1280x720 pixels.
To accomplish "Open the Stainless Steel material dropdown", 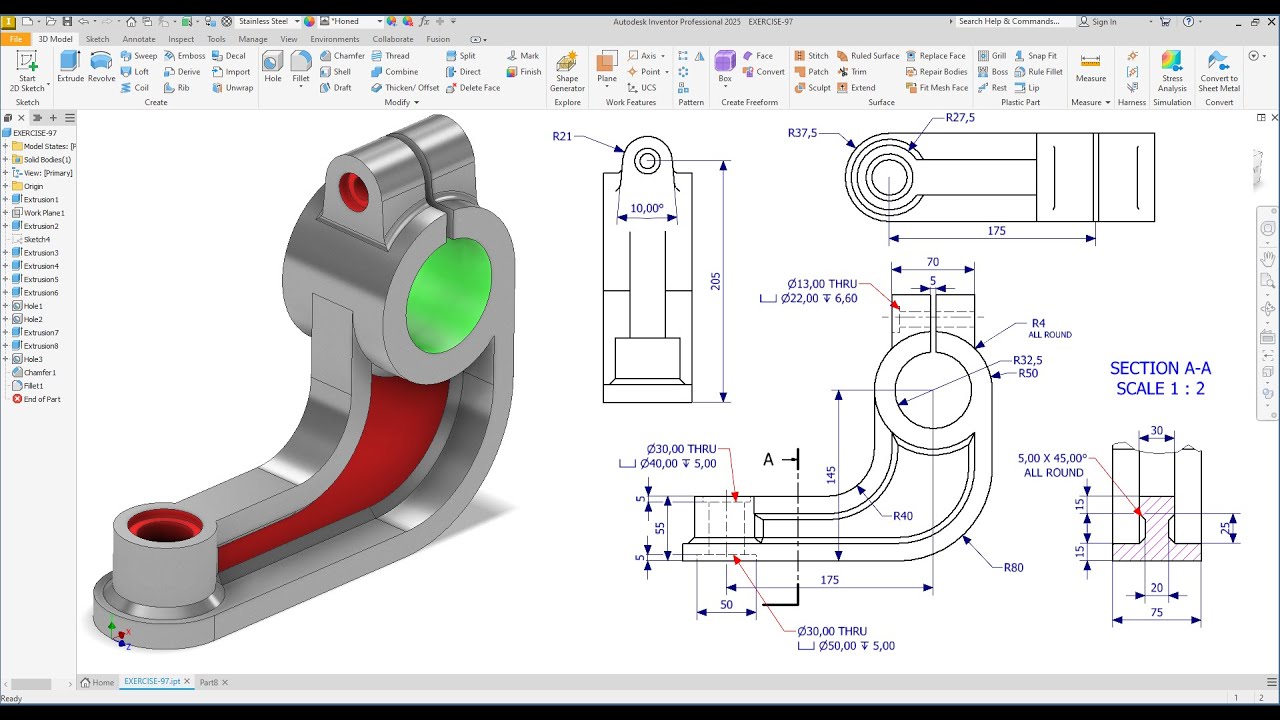I will click(x=297, y=21).
